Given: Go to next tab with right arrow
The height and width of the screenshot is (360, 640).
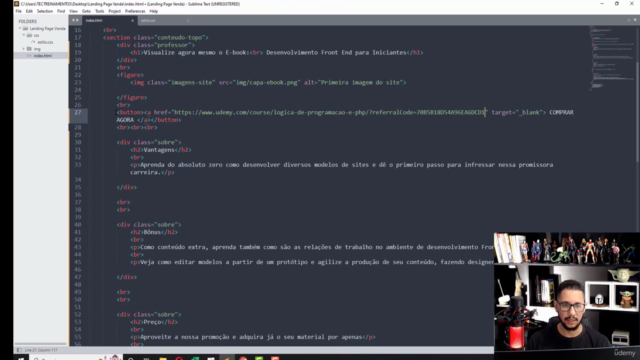Looking at the screenshot, I should pyautogui.click(x=77, y=20).
